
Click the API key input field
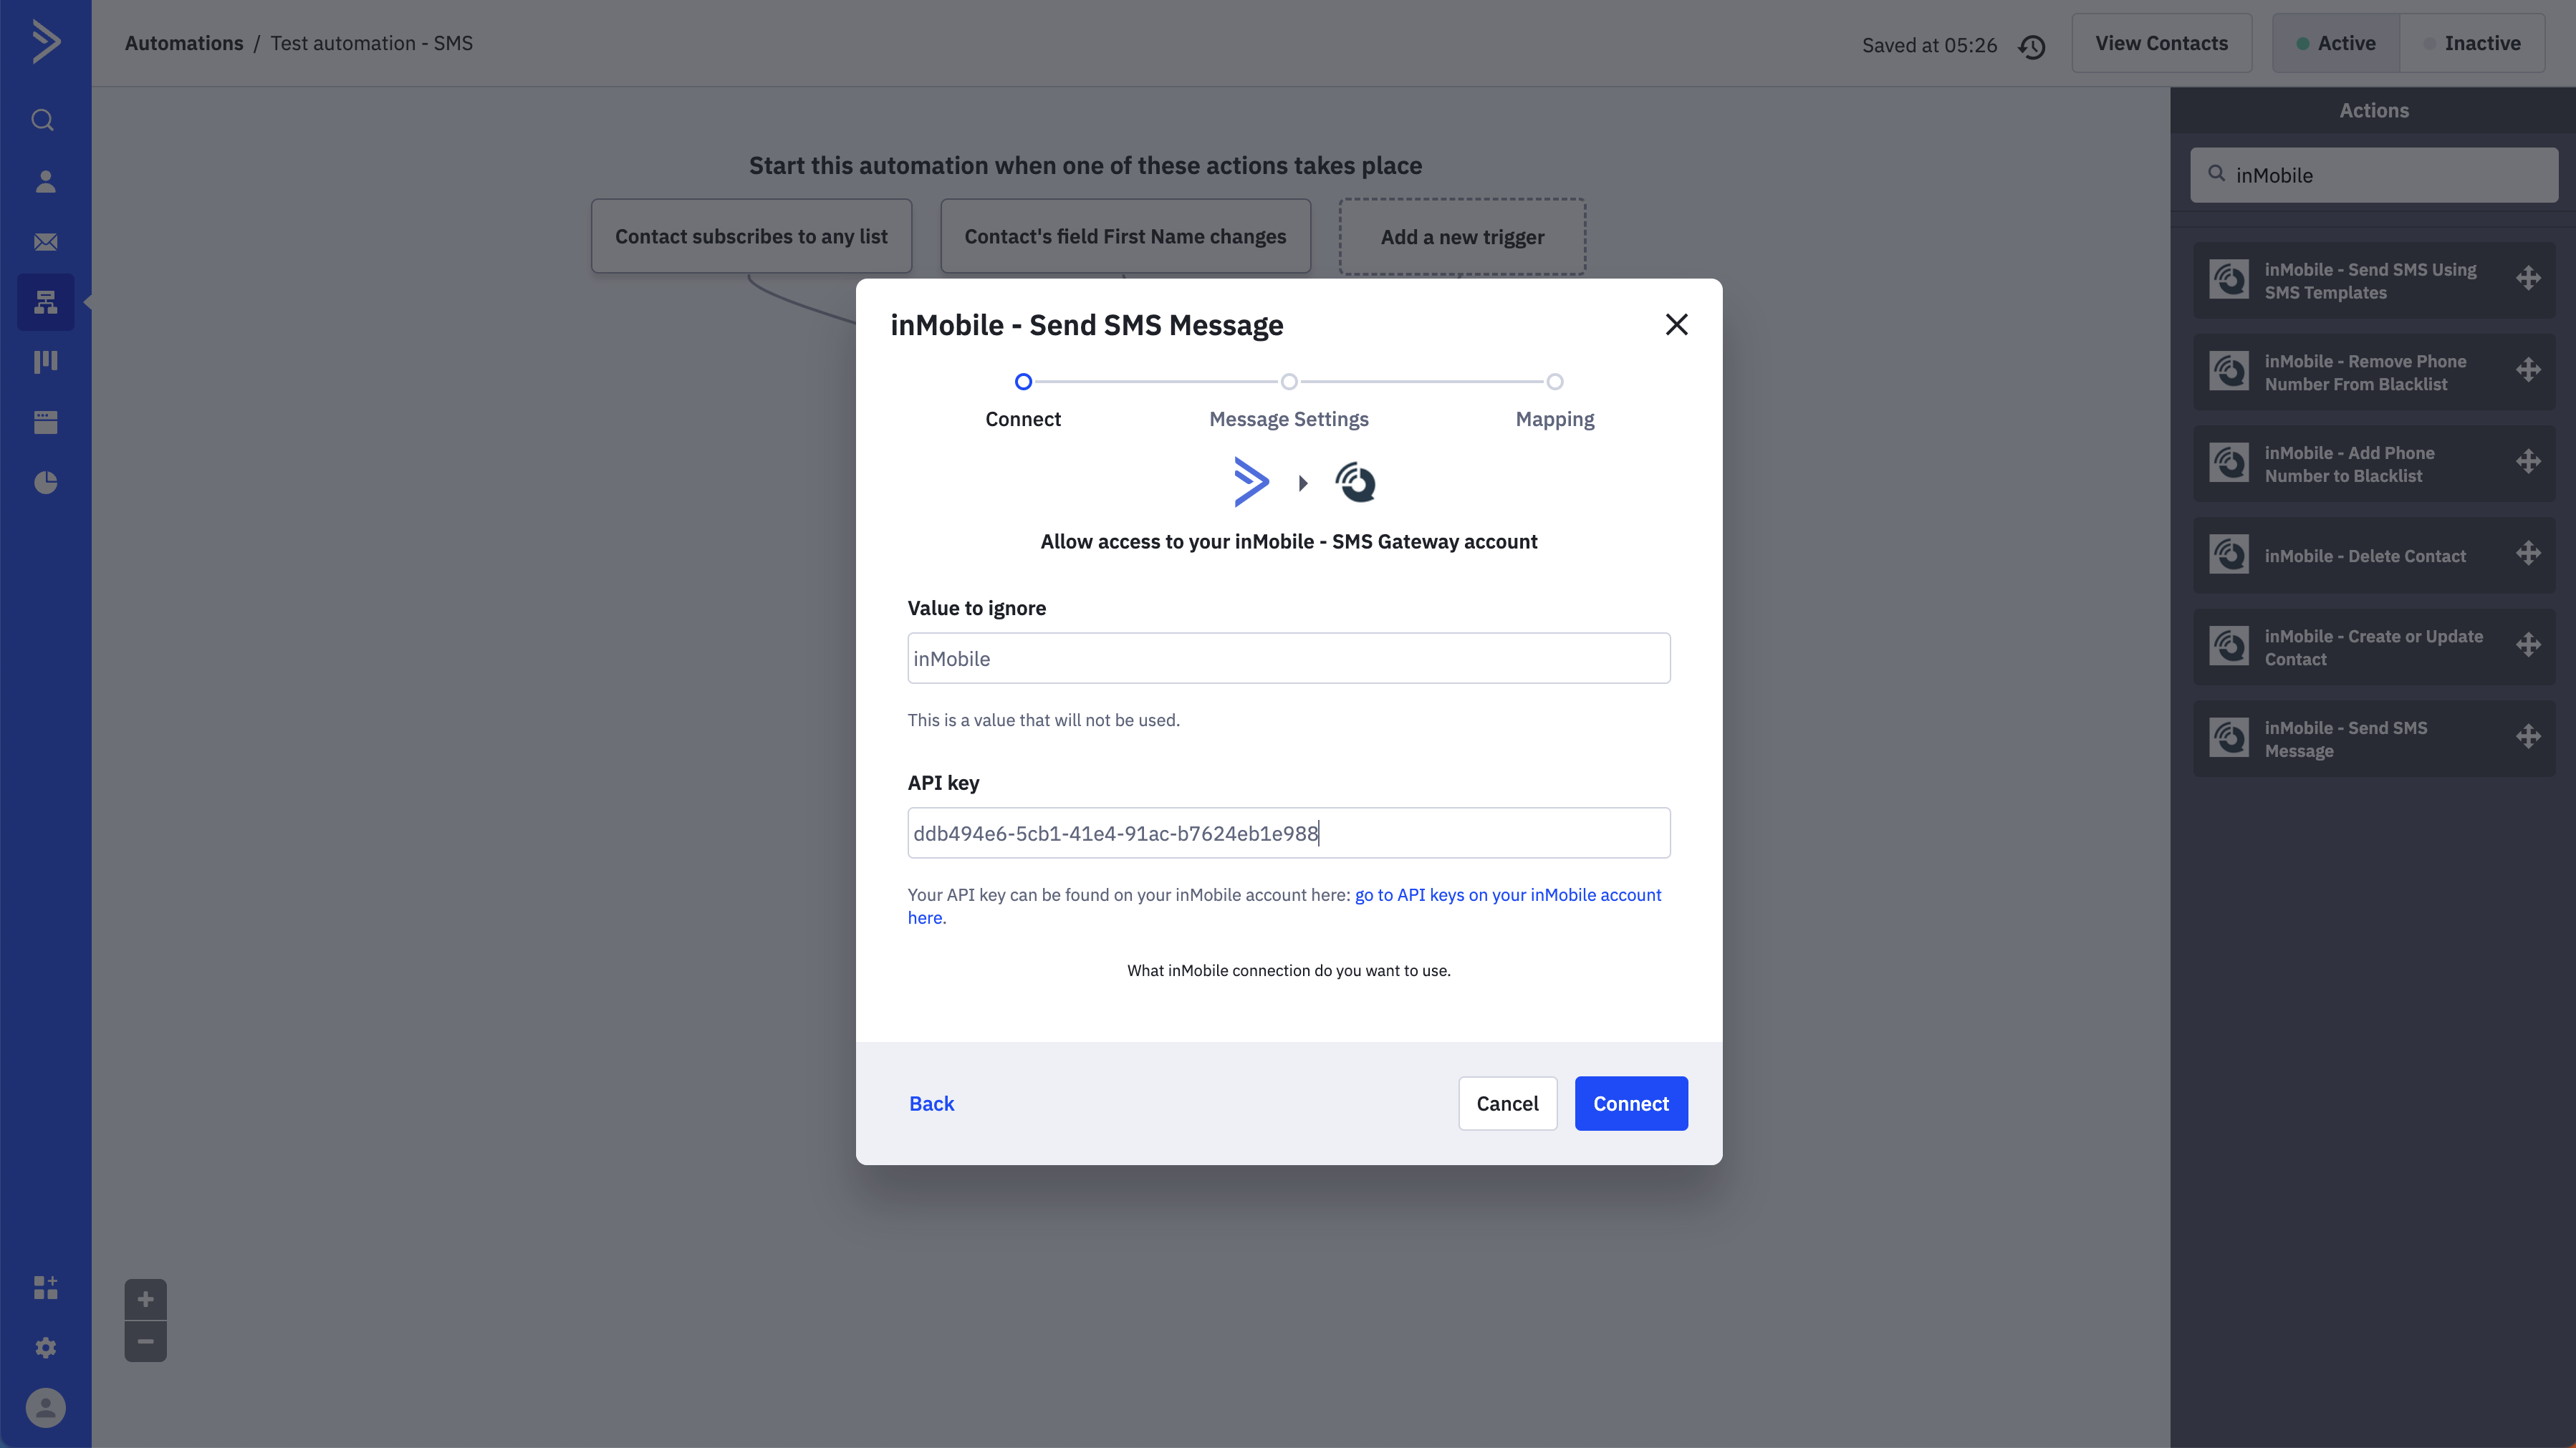tap(1288, 833)
